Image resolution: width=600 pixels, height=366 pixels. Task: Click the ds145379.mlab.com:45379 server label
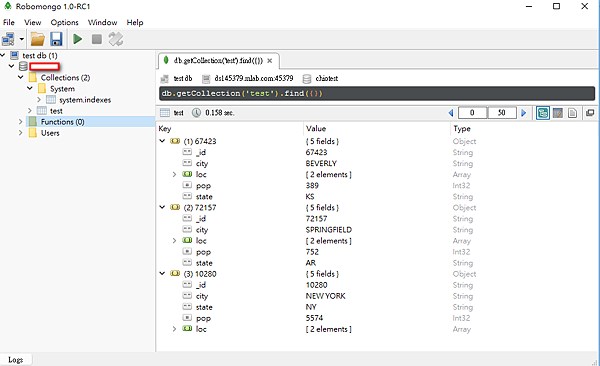point(254,78)
